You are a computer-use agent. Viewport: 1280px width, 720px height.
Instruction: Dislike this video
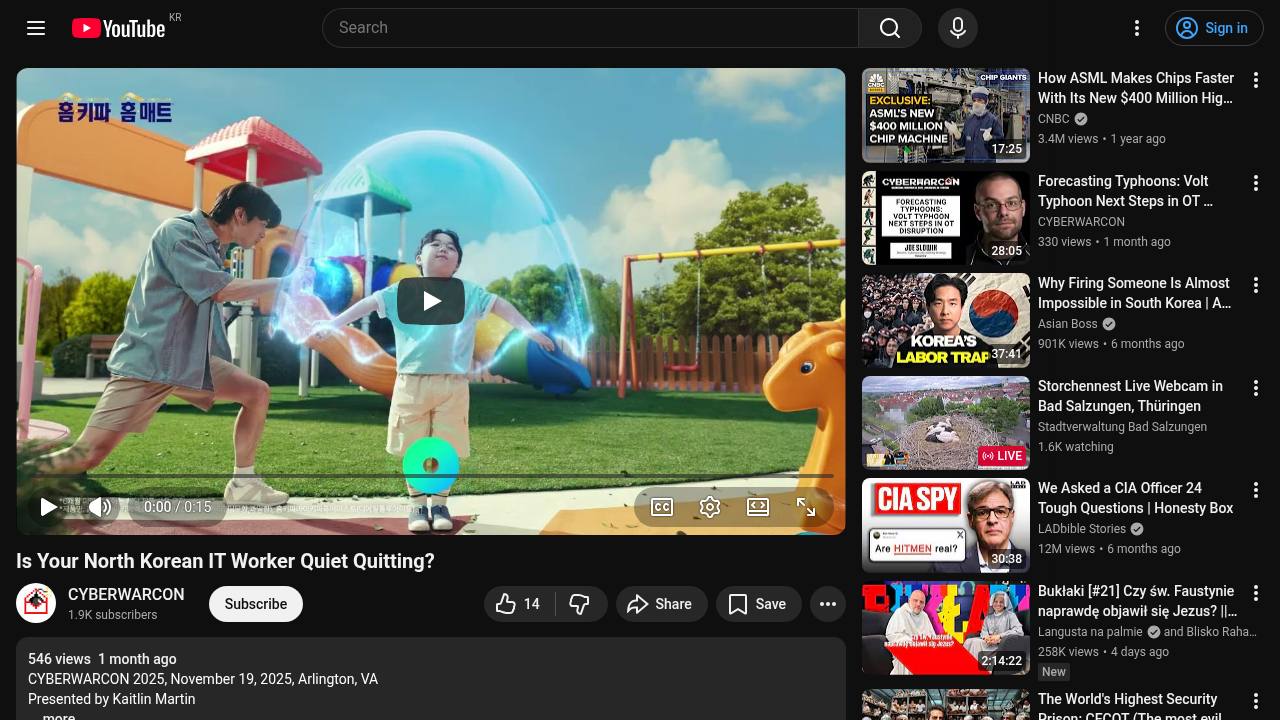pyautogui.click(x=580, y=604)
